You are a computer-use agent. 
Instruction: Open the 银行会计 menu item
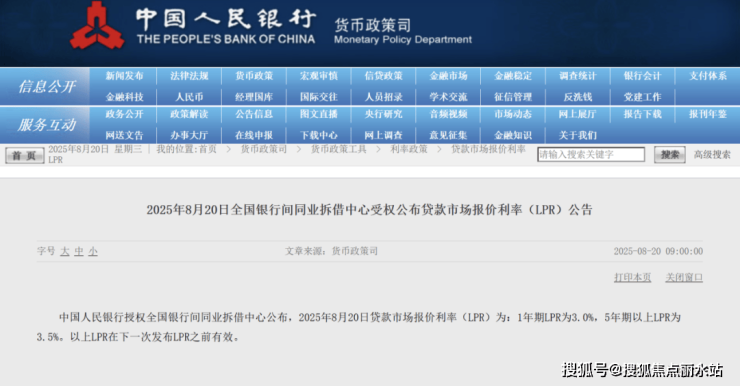642,76
